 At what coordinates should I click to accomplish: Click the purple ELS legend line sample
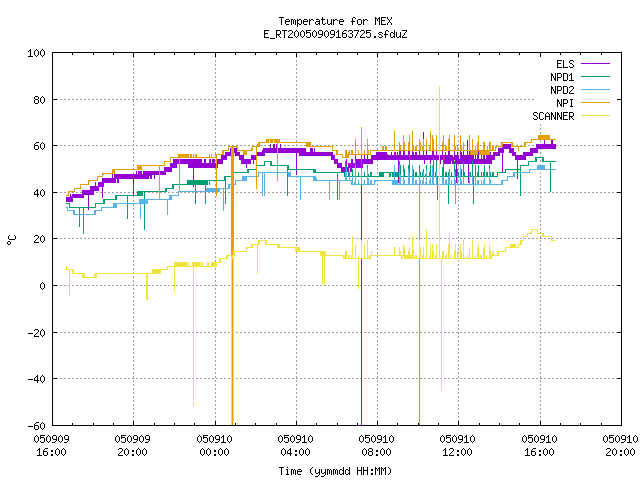pos(595,64)
